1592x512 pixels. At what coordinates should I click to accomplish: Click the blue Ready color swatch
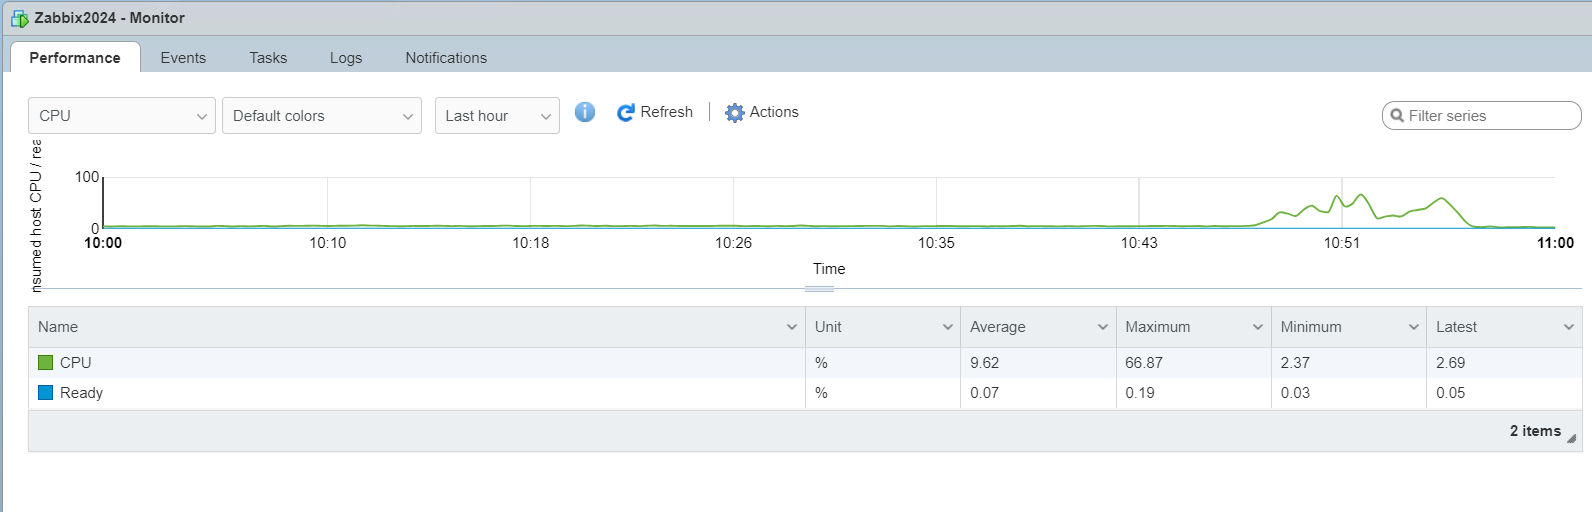(x=45, y=392)
